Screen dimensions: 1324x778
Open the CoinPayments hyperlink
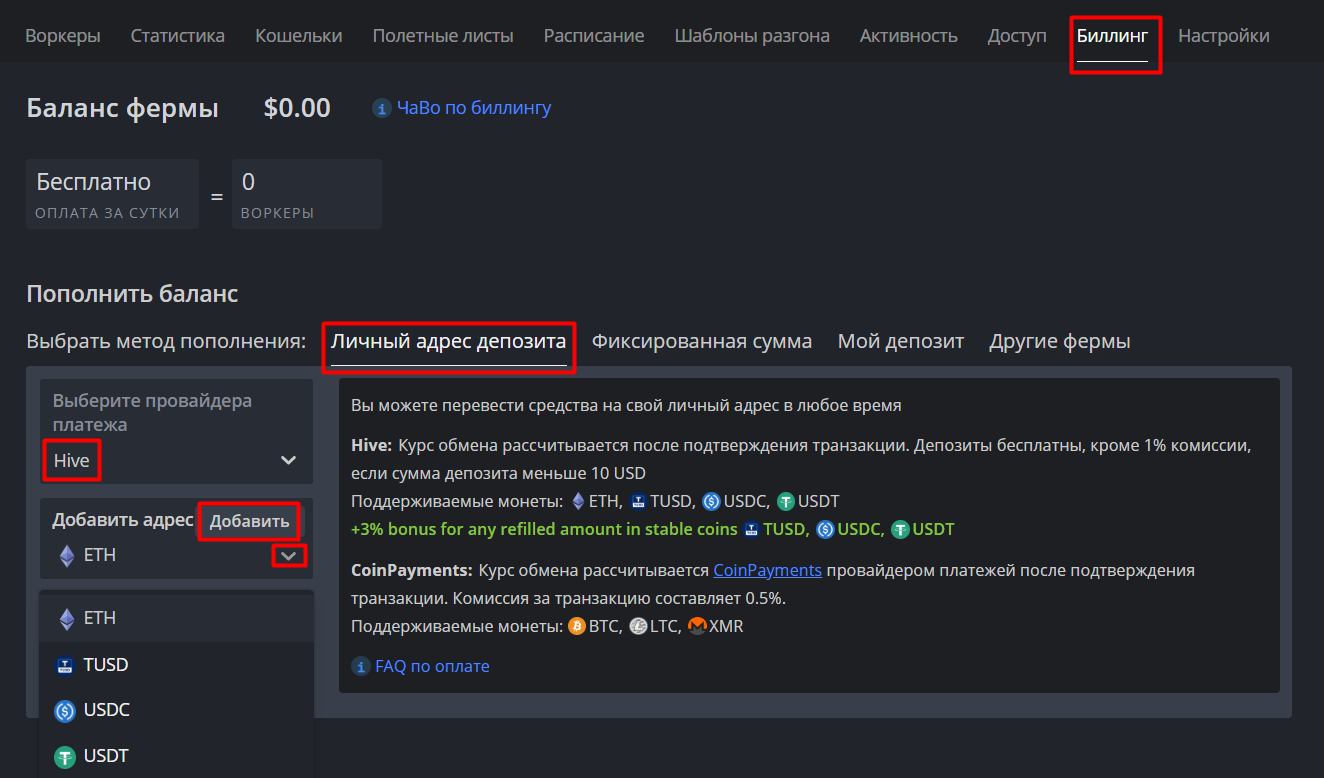pos(767,570)
